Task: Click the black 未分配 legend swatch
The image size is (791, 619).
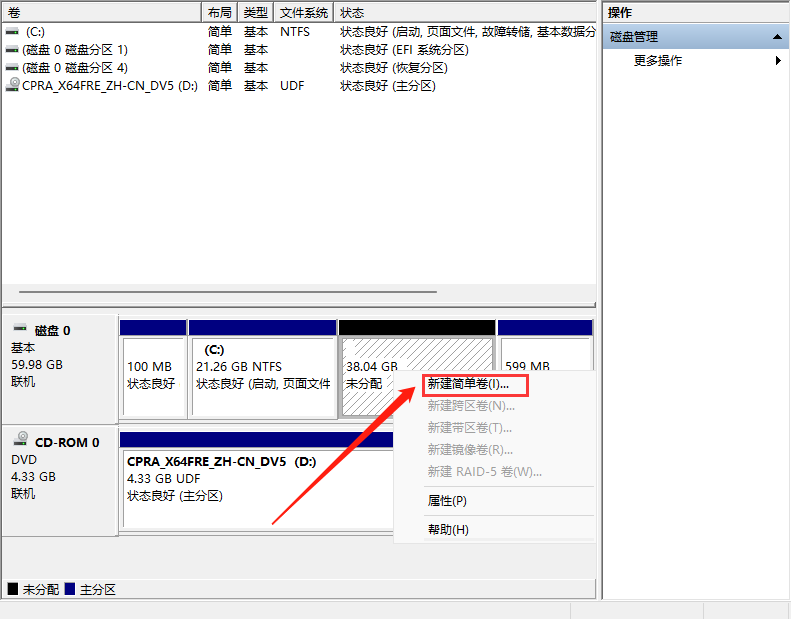Action: click(13, 590)
